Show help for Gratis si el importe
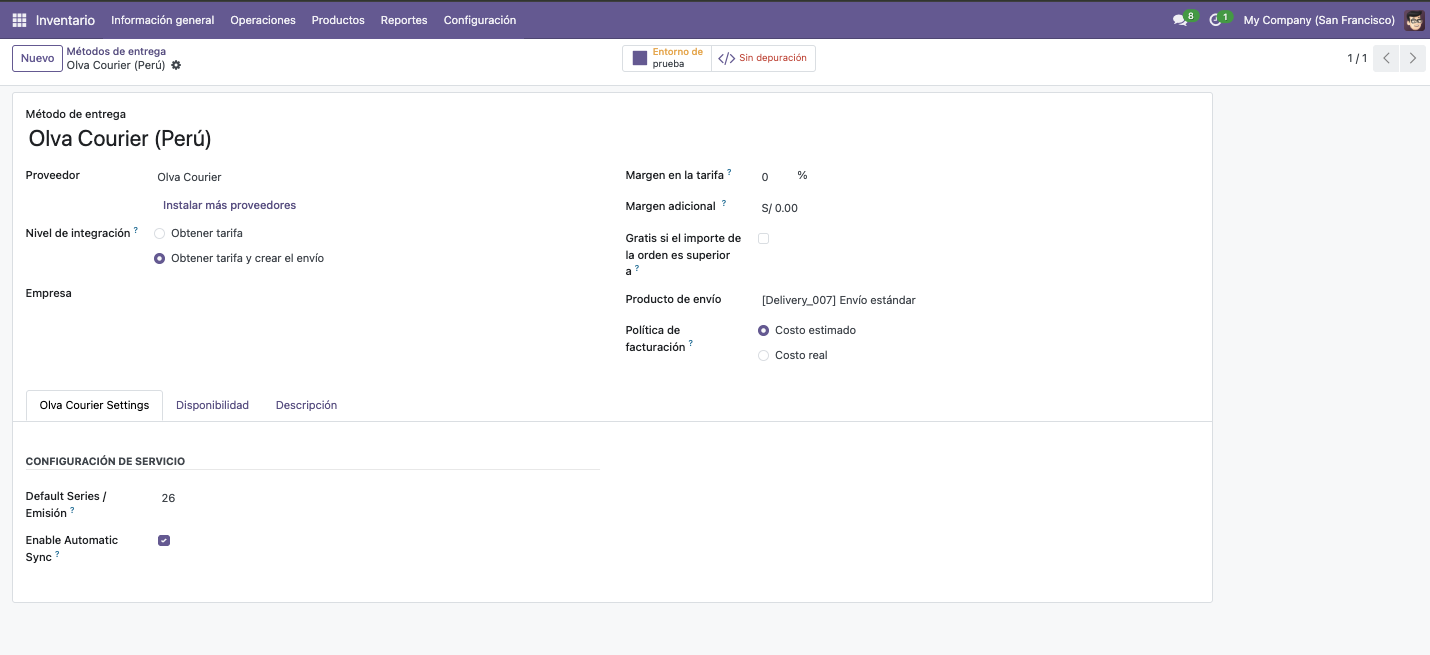This screenshot has height=655, width=1430. [x=637, y=268]
